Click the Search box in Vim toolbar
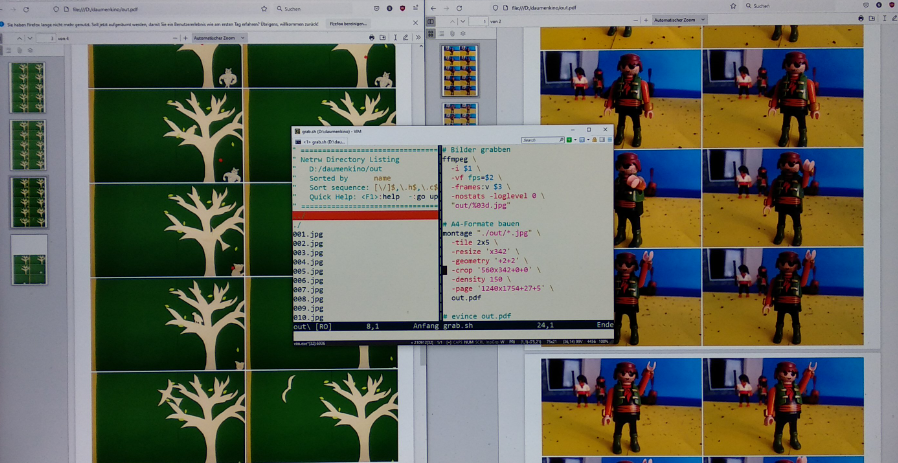 (x=540, y=140)
